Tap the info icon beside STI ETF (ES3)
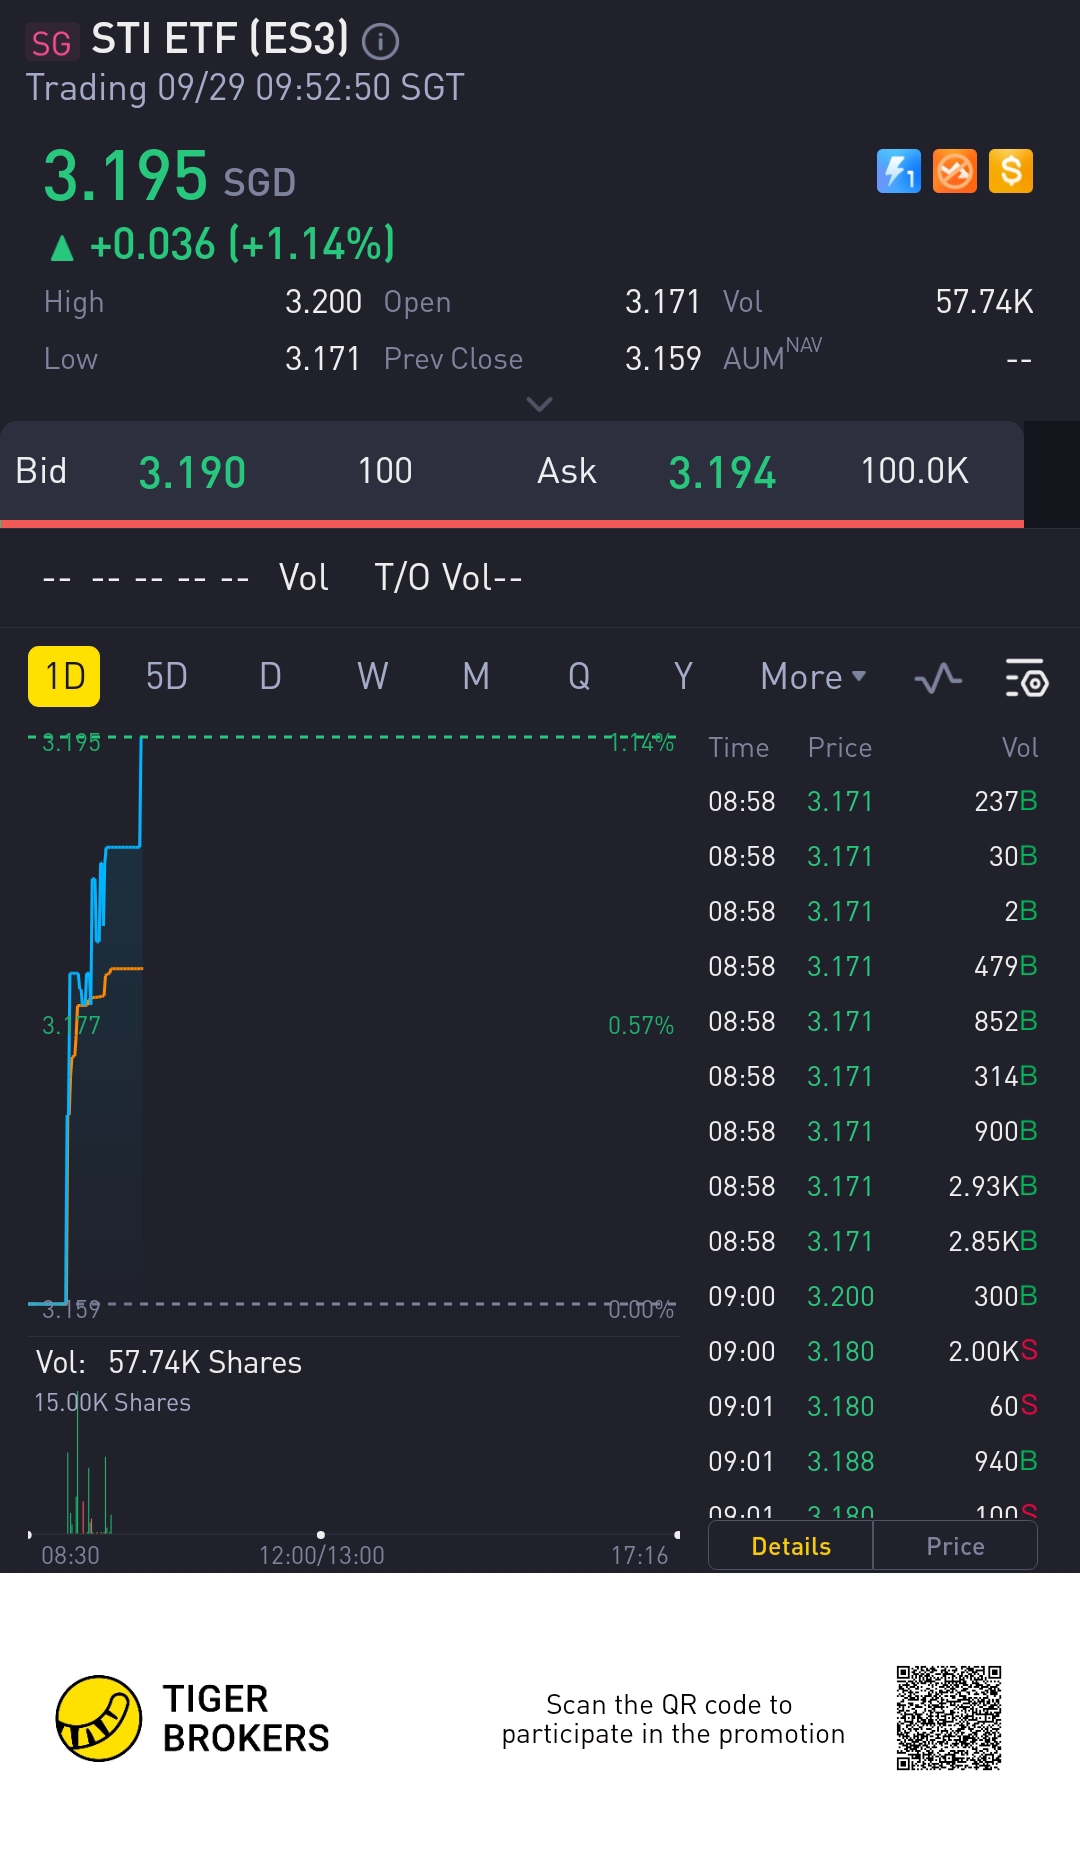This screenshot has width=1080, height=1864. [380, 41]
